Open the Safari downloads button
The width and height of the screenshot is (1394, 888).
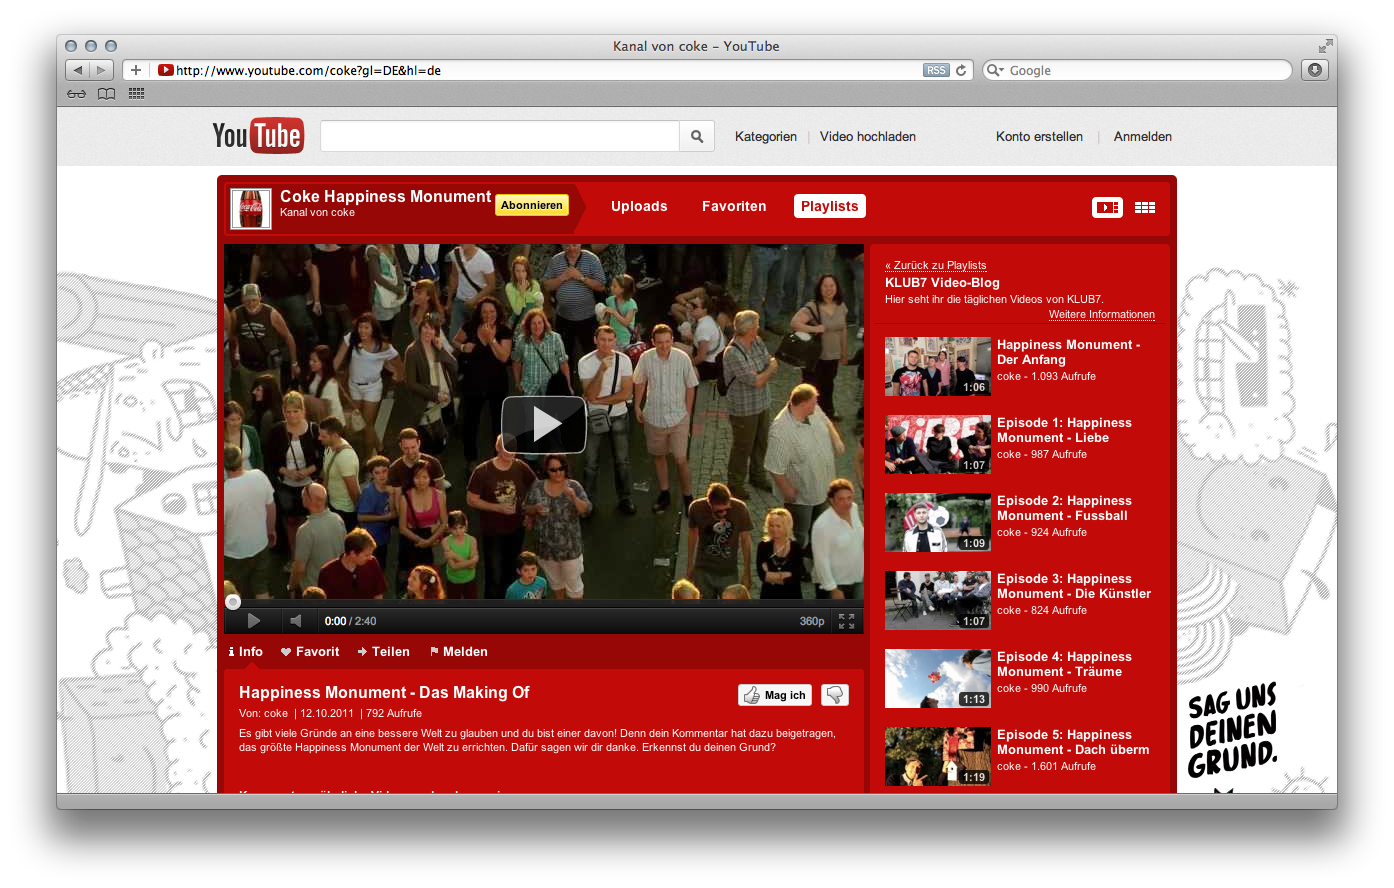[x=1315, y=70]
